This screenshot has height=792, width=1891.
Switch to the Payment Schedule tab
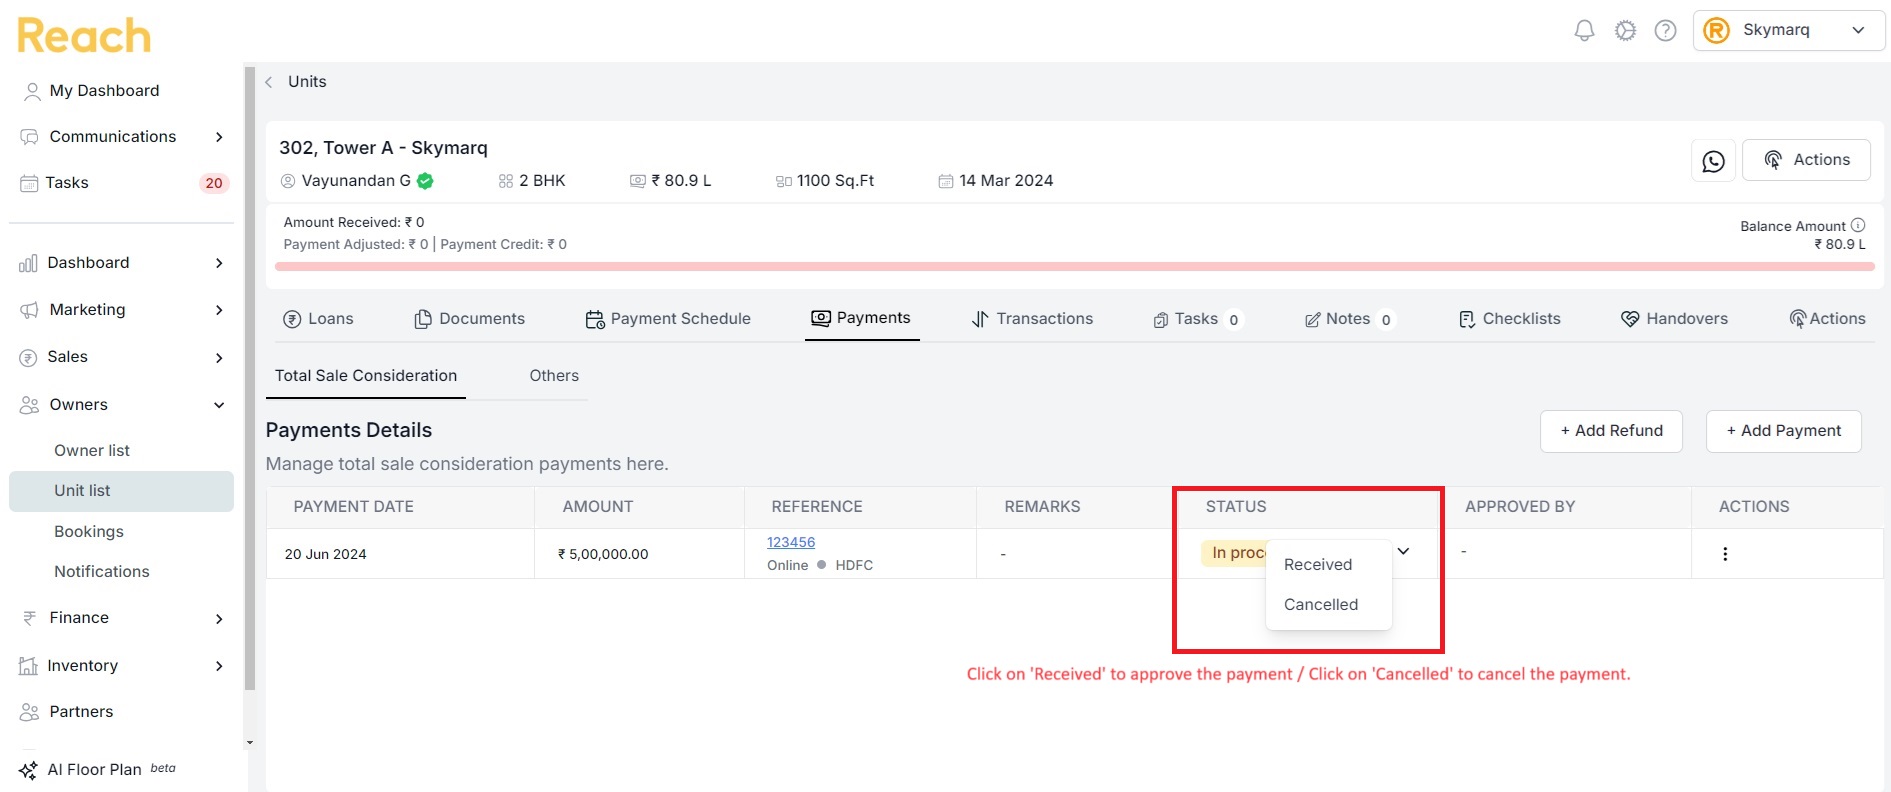[x=668, y=319]
